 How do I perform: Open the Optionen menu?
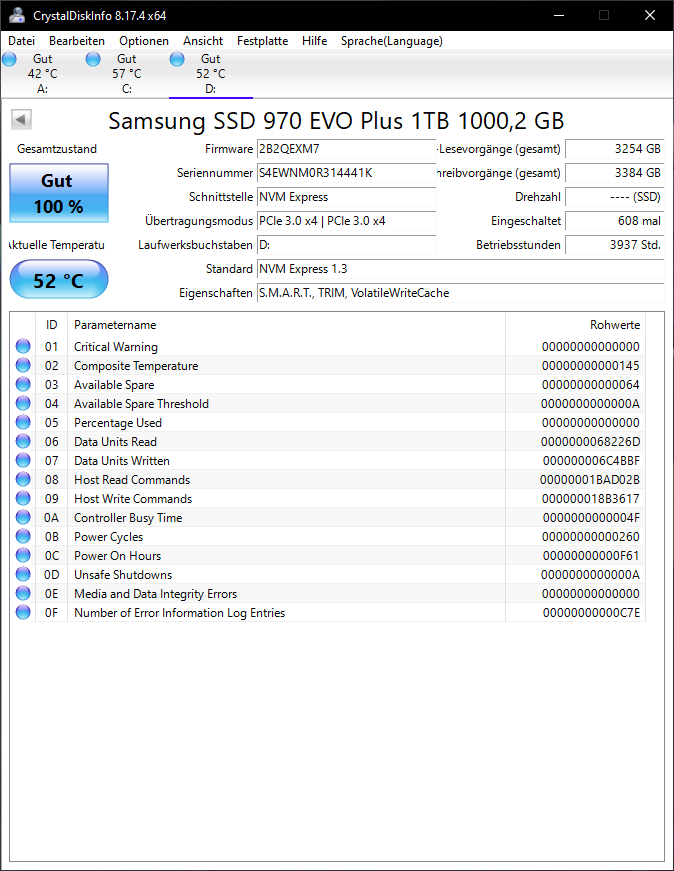click(144, 41)
